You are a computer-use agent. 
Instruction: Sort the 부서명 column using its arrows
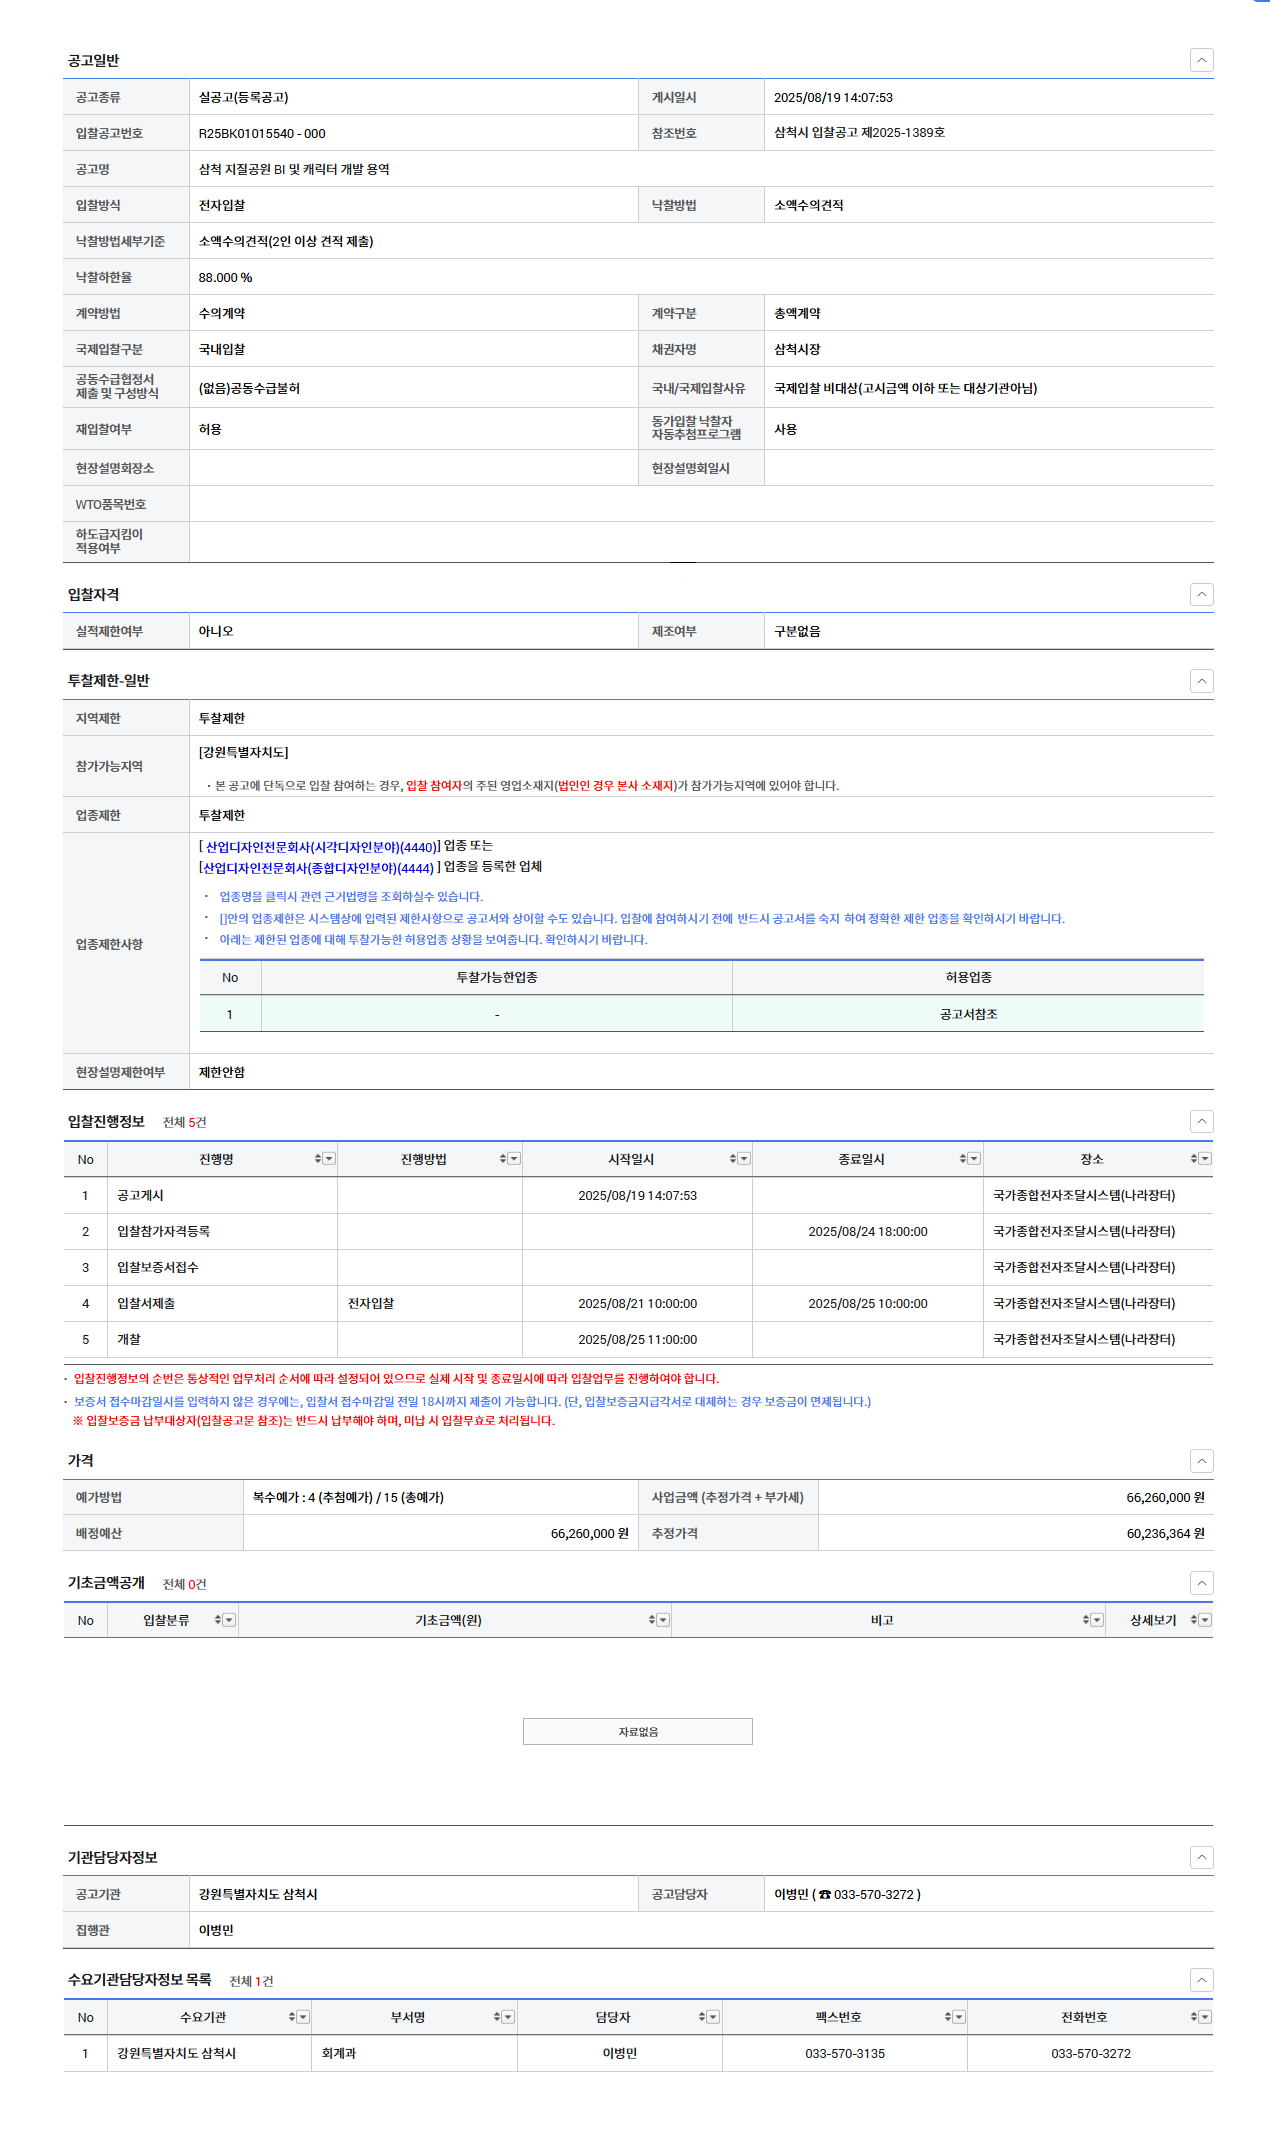coord(497,2017)
